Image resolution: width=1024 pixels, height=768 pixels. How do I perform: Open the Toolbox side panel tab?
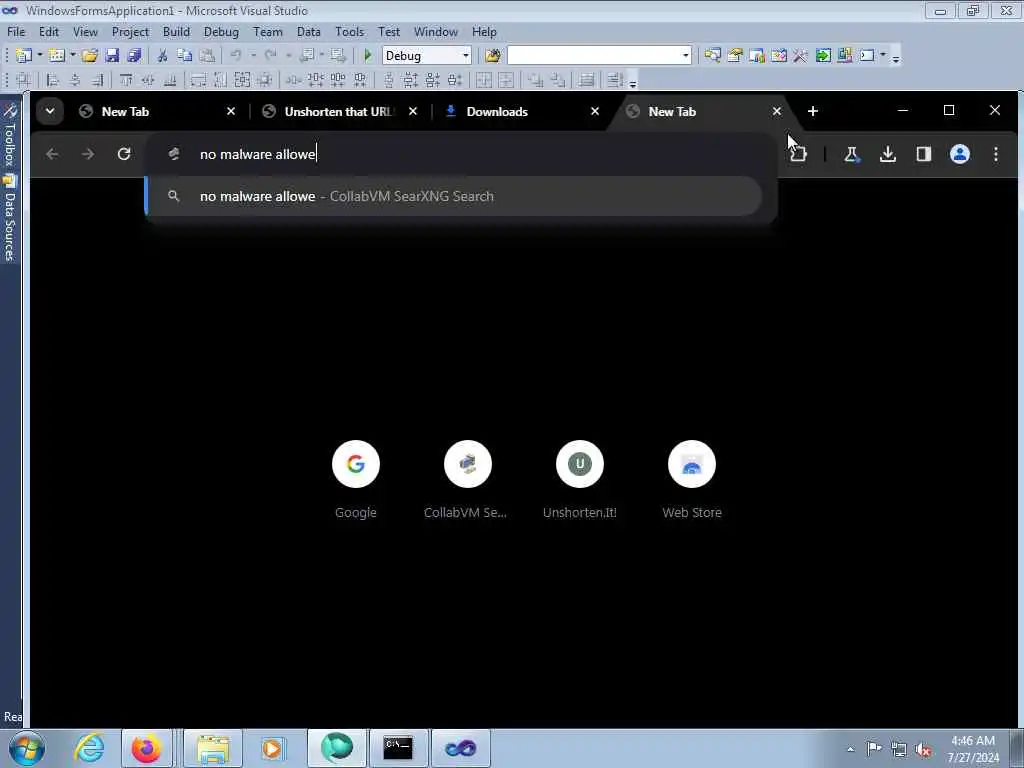pos(9,134)
